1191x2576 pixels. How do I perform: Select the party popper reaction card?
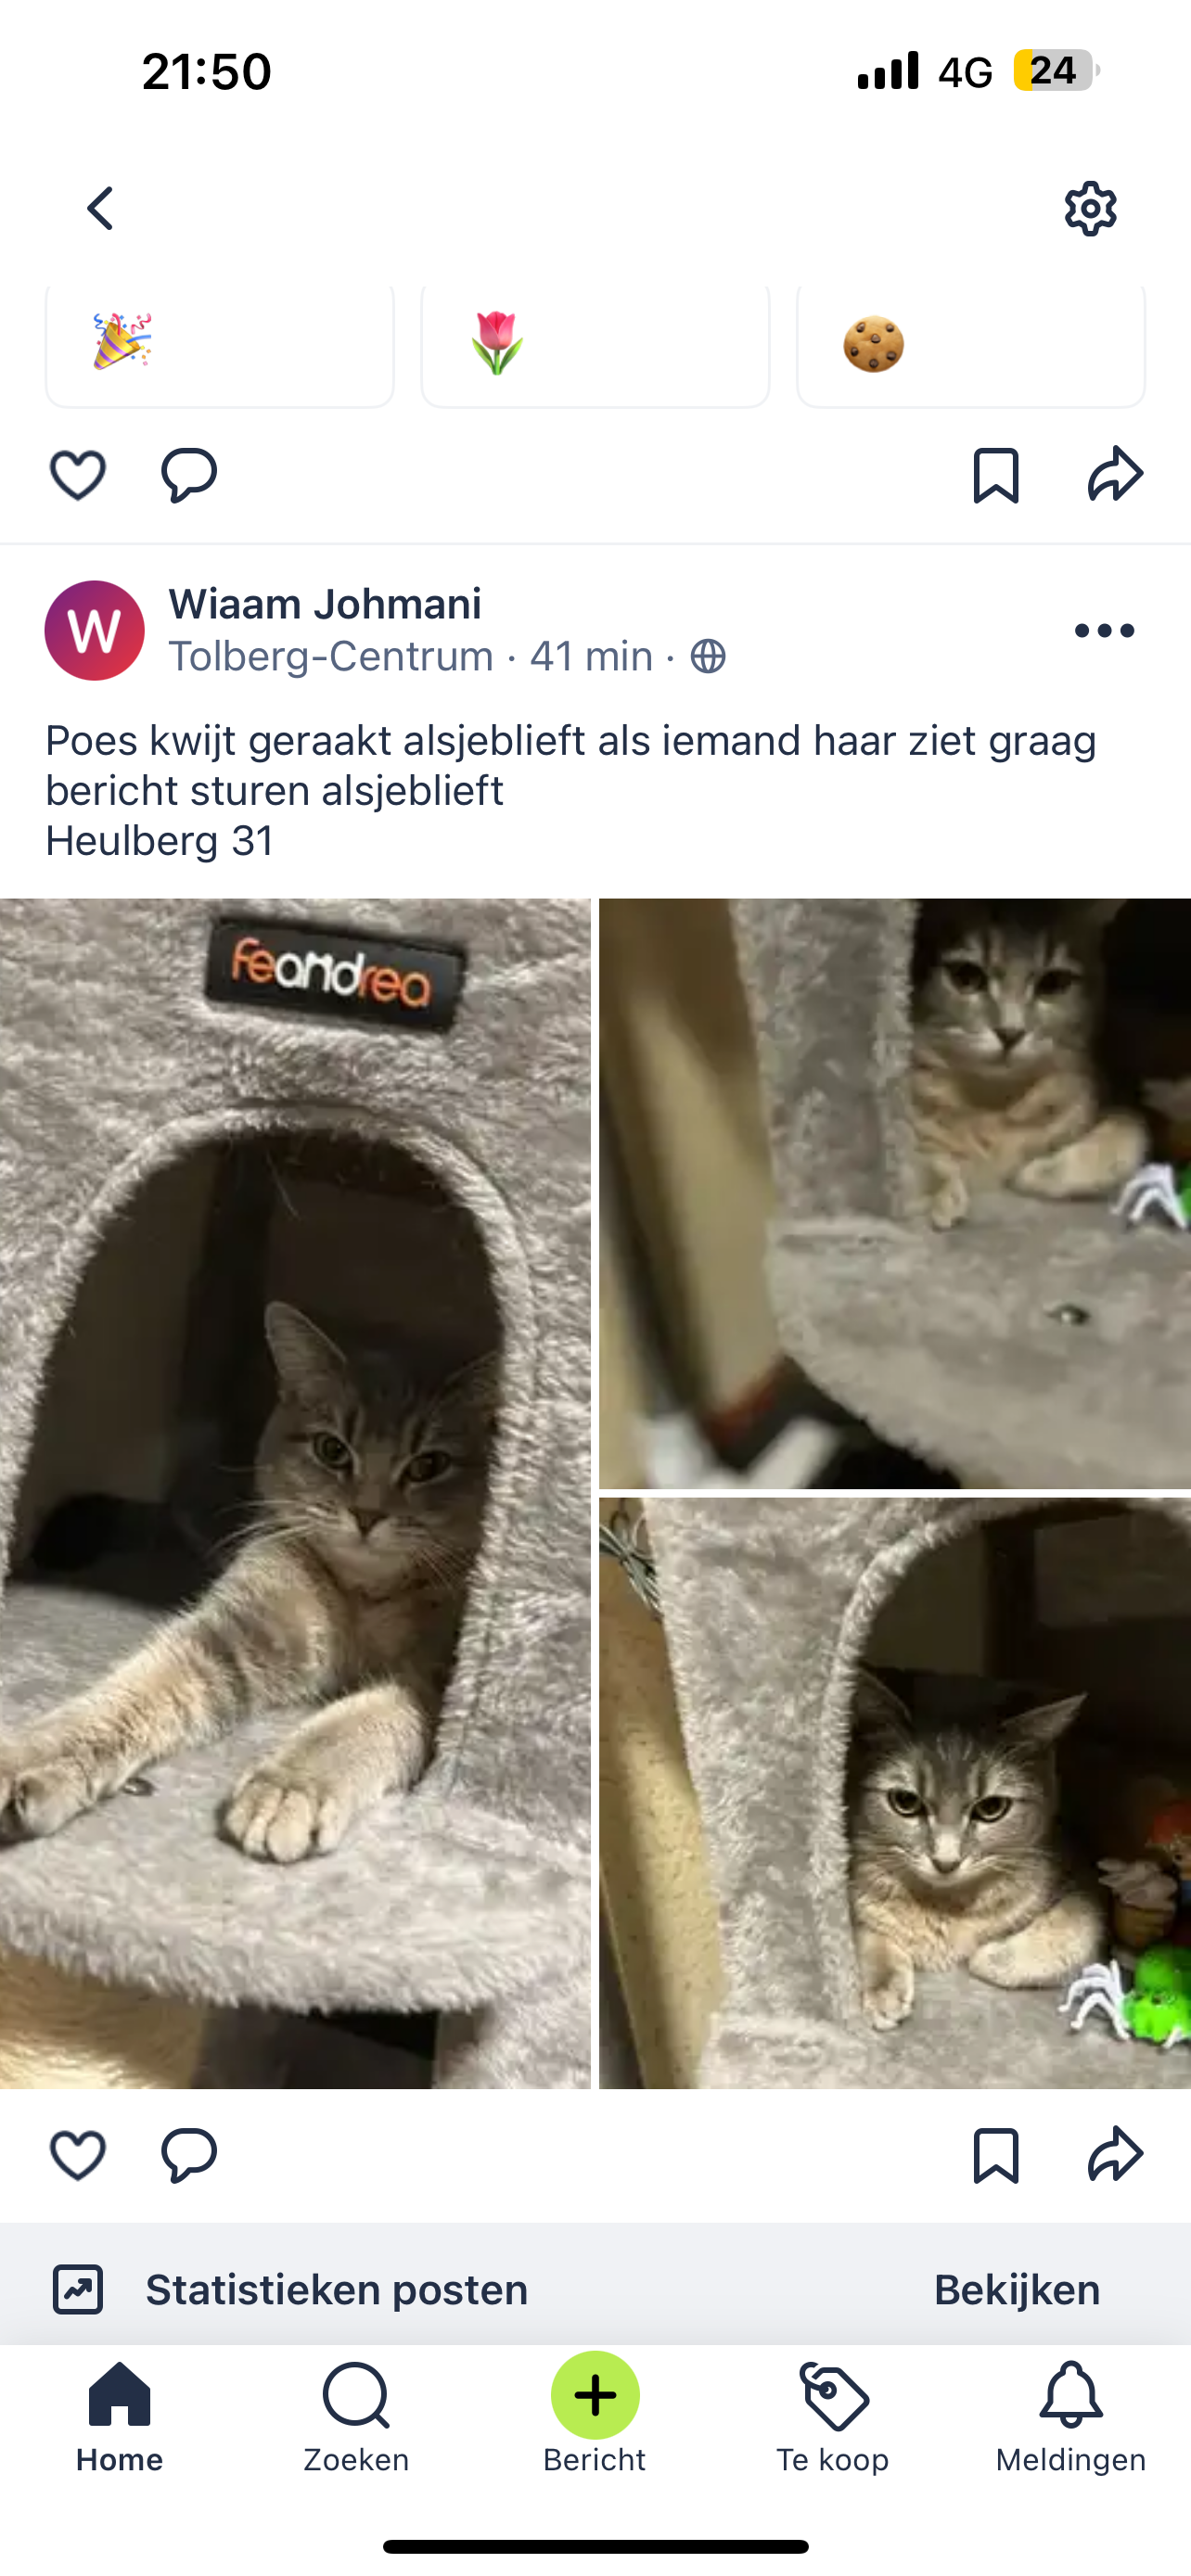coord(220,346)
